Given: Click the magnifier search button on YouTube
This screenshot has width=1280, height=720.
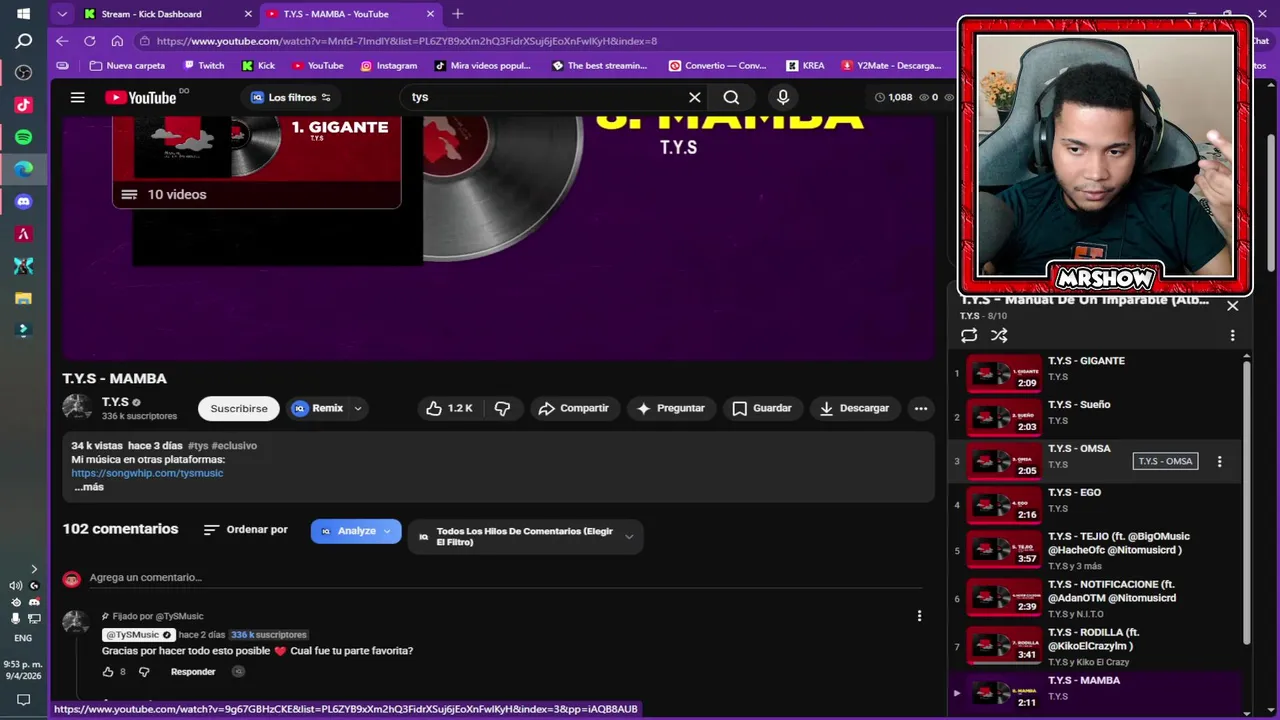Looking at the screenshot, I should click(731, 97).
